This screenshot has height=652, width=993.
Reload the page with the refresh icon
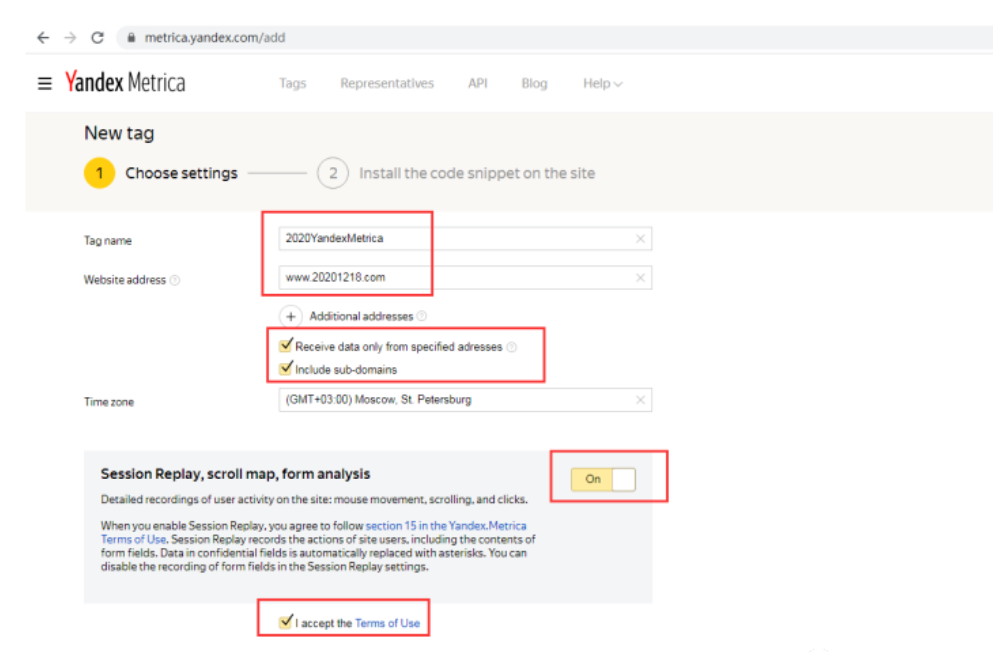point(98,38)
